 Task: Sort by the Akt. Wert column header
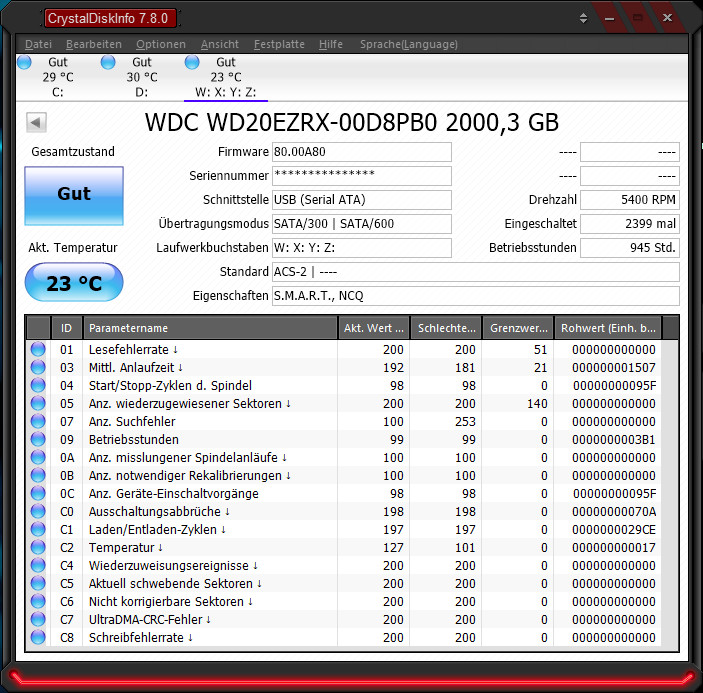[374, 328]
